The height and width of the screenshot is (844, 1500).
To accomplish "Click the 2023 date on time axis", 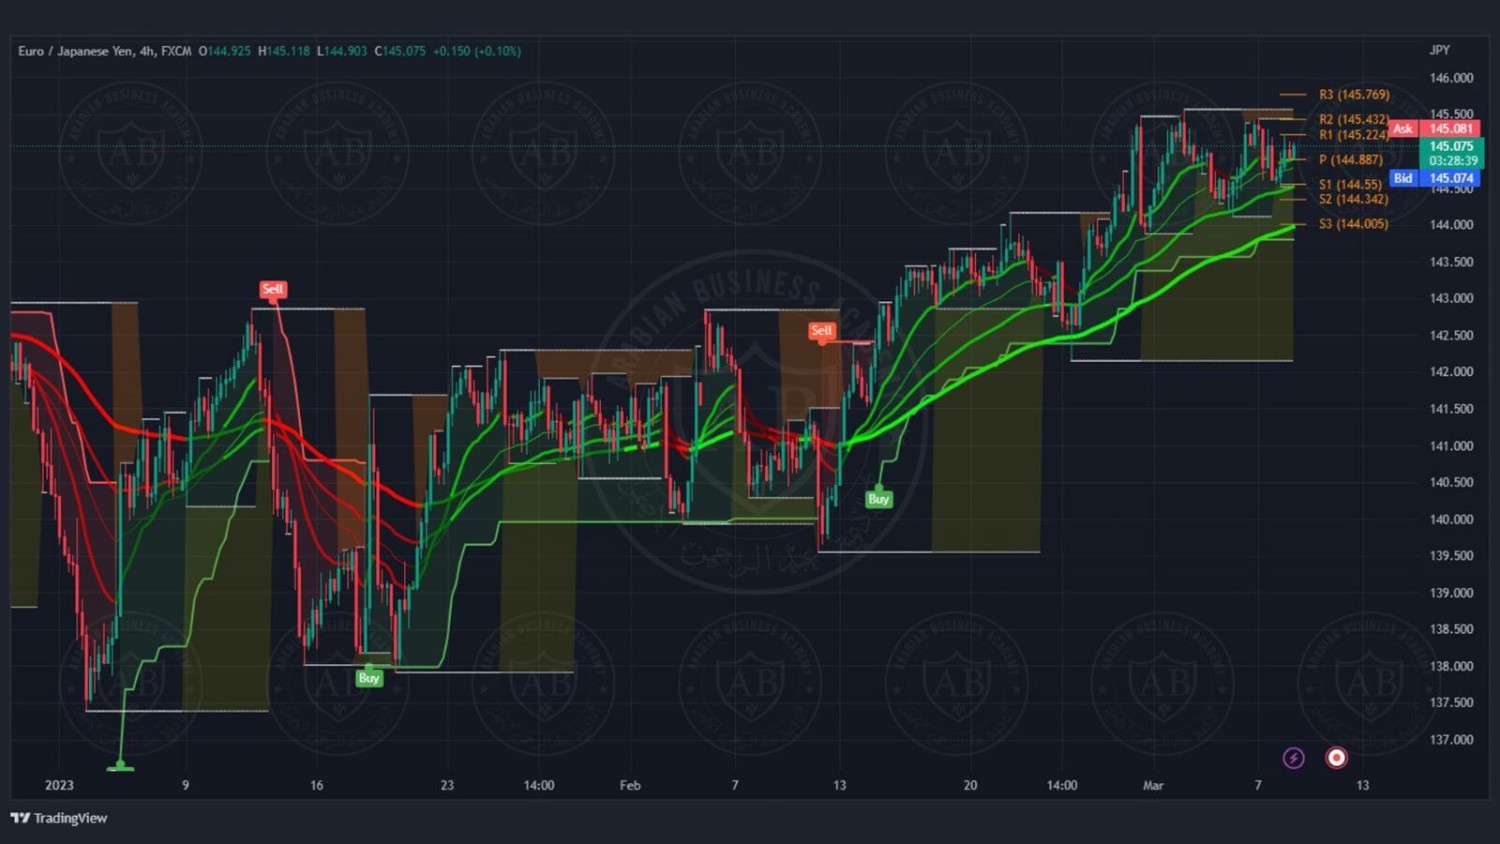I will coord(59,785).
